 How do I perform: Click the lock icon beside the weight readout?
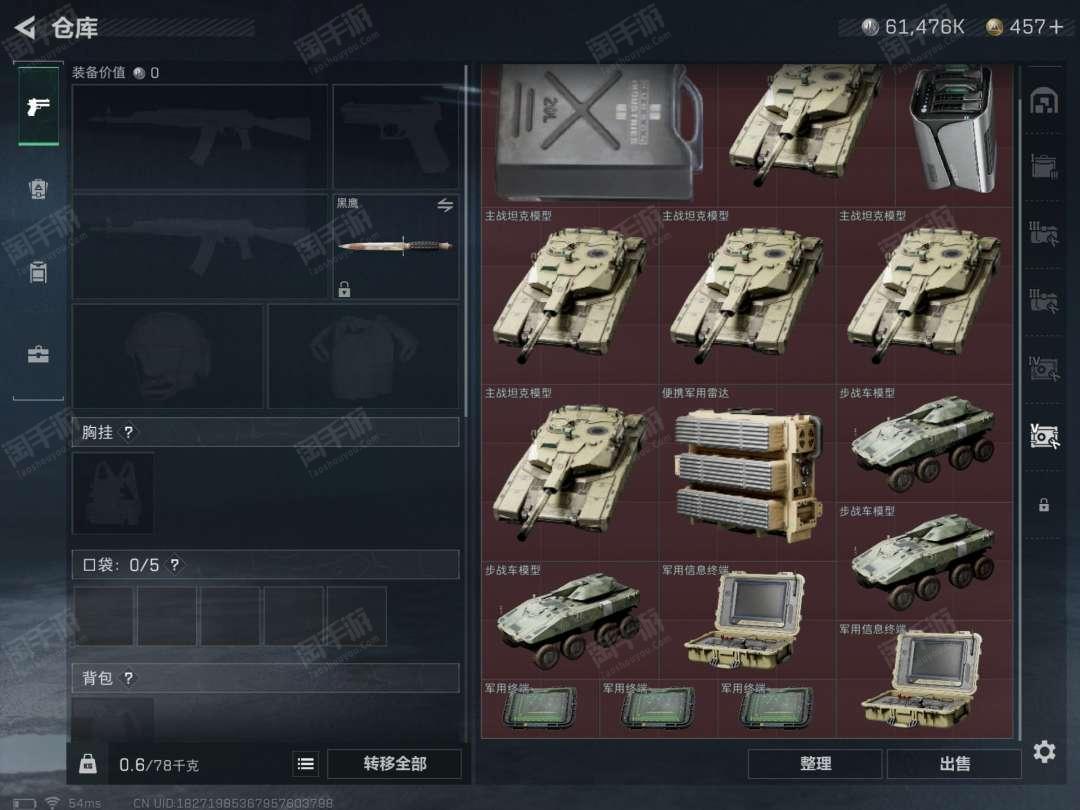pyautogui.click(x=88, y=764)
